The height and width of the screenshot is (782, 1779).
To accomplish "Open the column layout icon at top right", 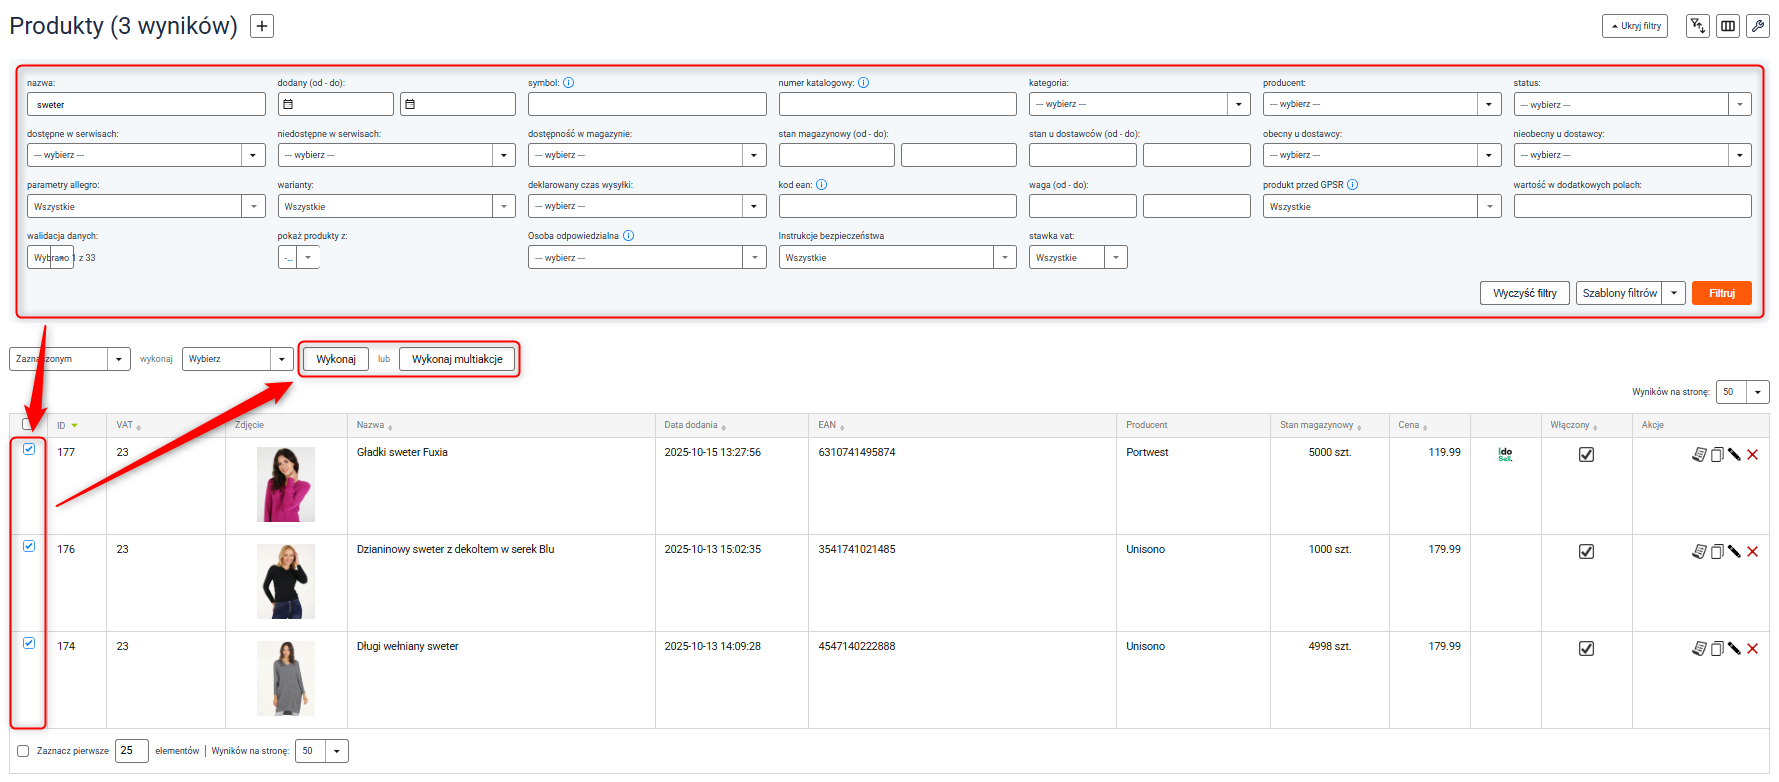I will pyautogui.click(x=1727, y=26).
